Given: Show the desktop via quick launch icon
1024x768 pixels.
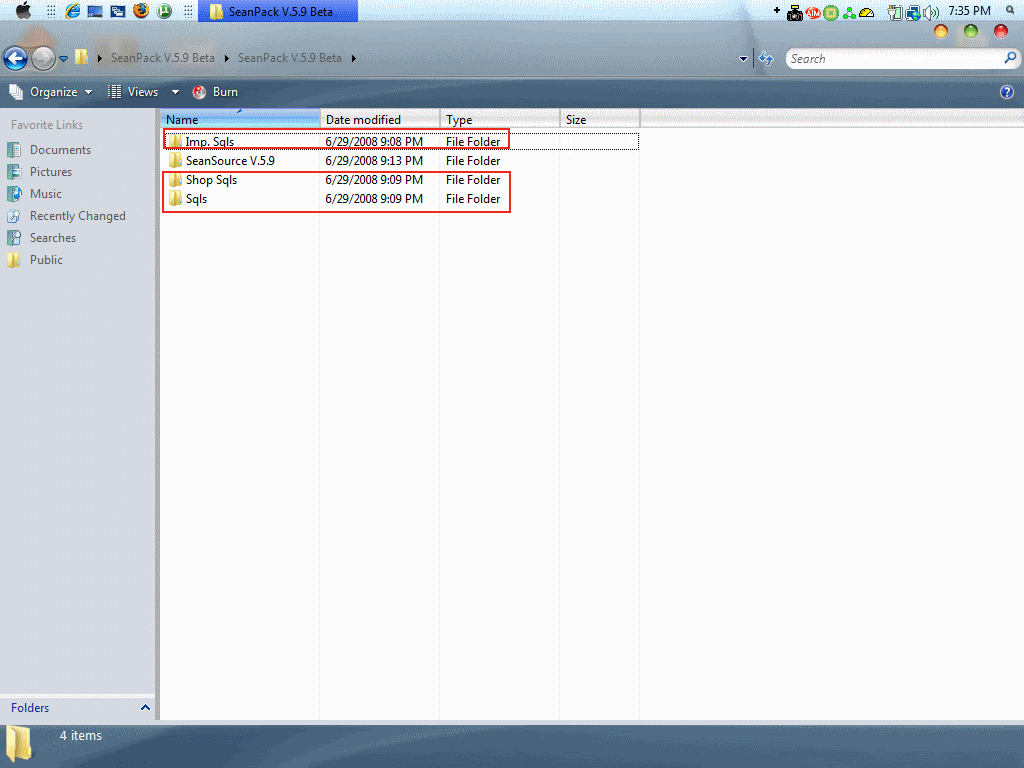Looking at the screenshot, I should point(95,11).
